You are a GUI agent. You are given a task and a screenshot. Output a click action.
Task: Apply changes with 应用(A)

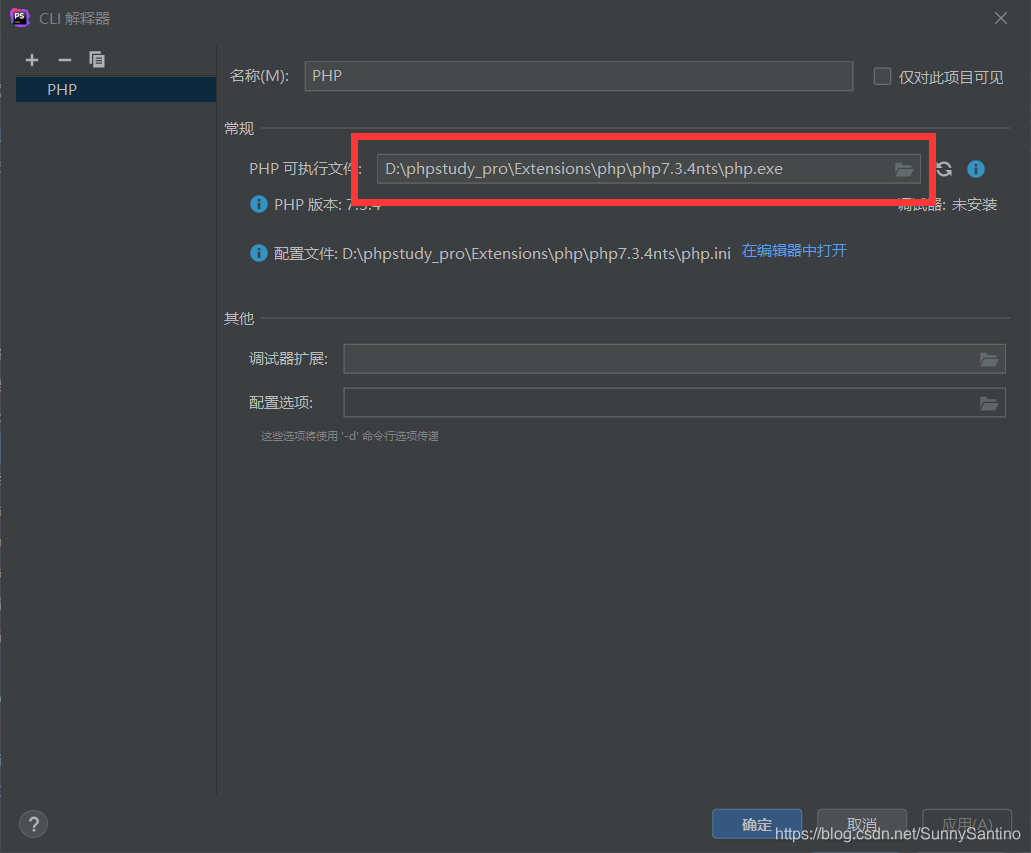coord(966,824)
